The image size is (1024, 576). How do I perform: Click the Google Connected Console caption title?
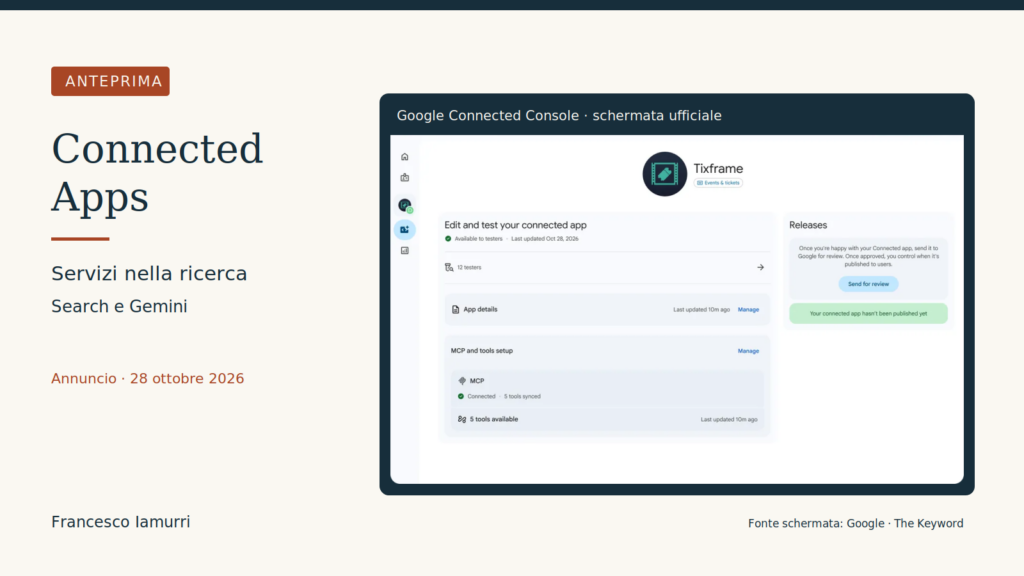tap(559, 116)
